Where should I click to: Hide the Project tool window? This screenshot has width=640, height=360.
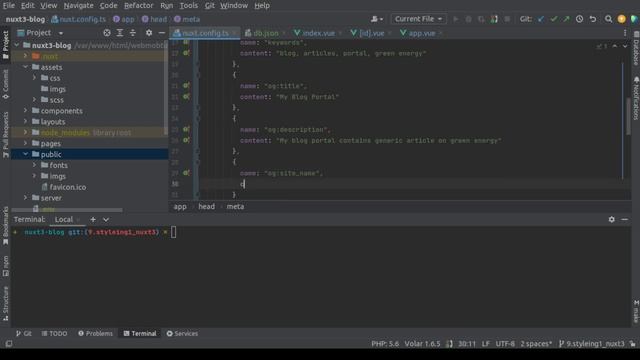coord(162,33)
